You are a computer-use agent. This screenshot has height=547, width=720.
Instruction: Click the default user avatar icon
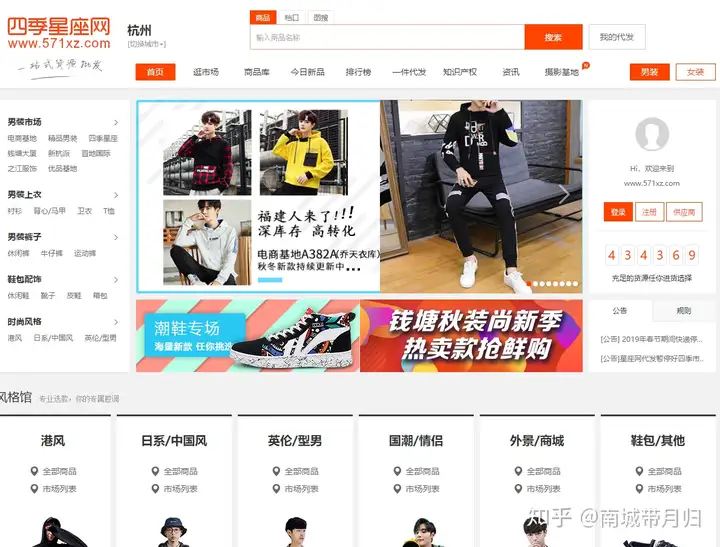click(x=652, y=134)
